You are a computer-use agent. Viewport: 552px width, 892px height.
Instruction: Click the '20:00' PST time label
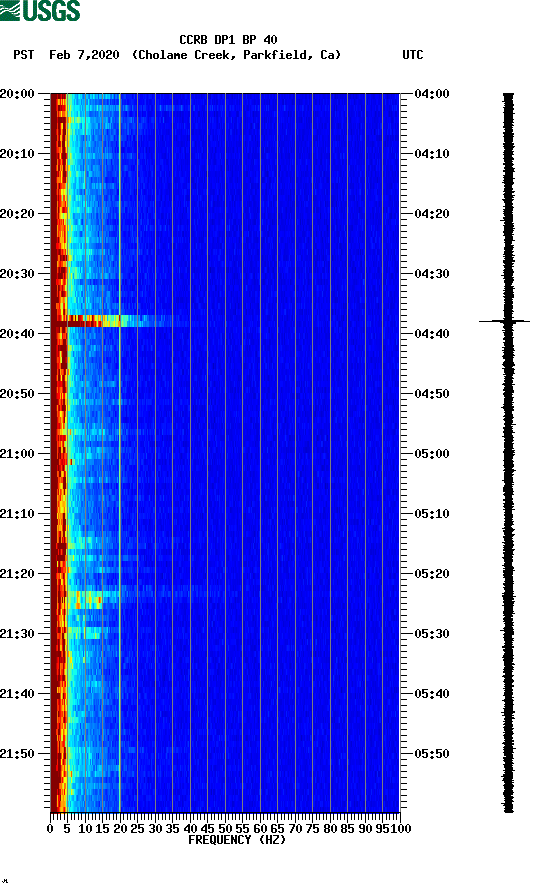(17, 93)
